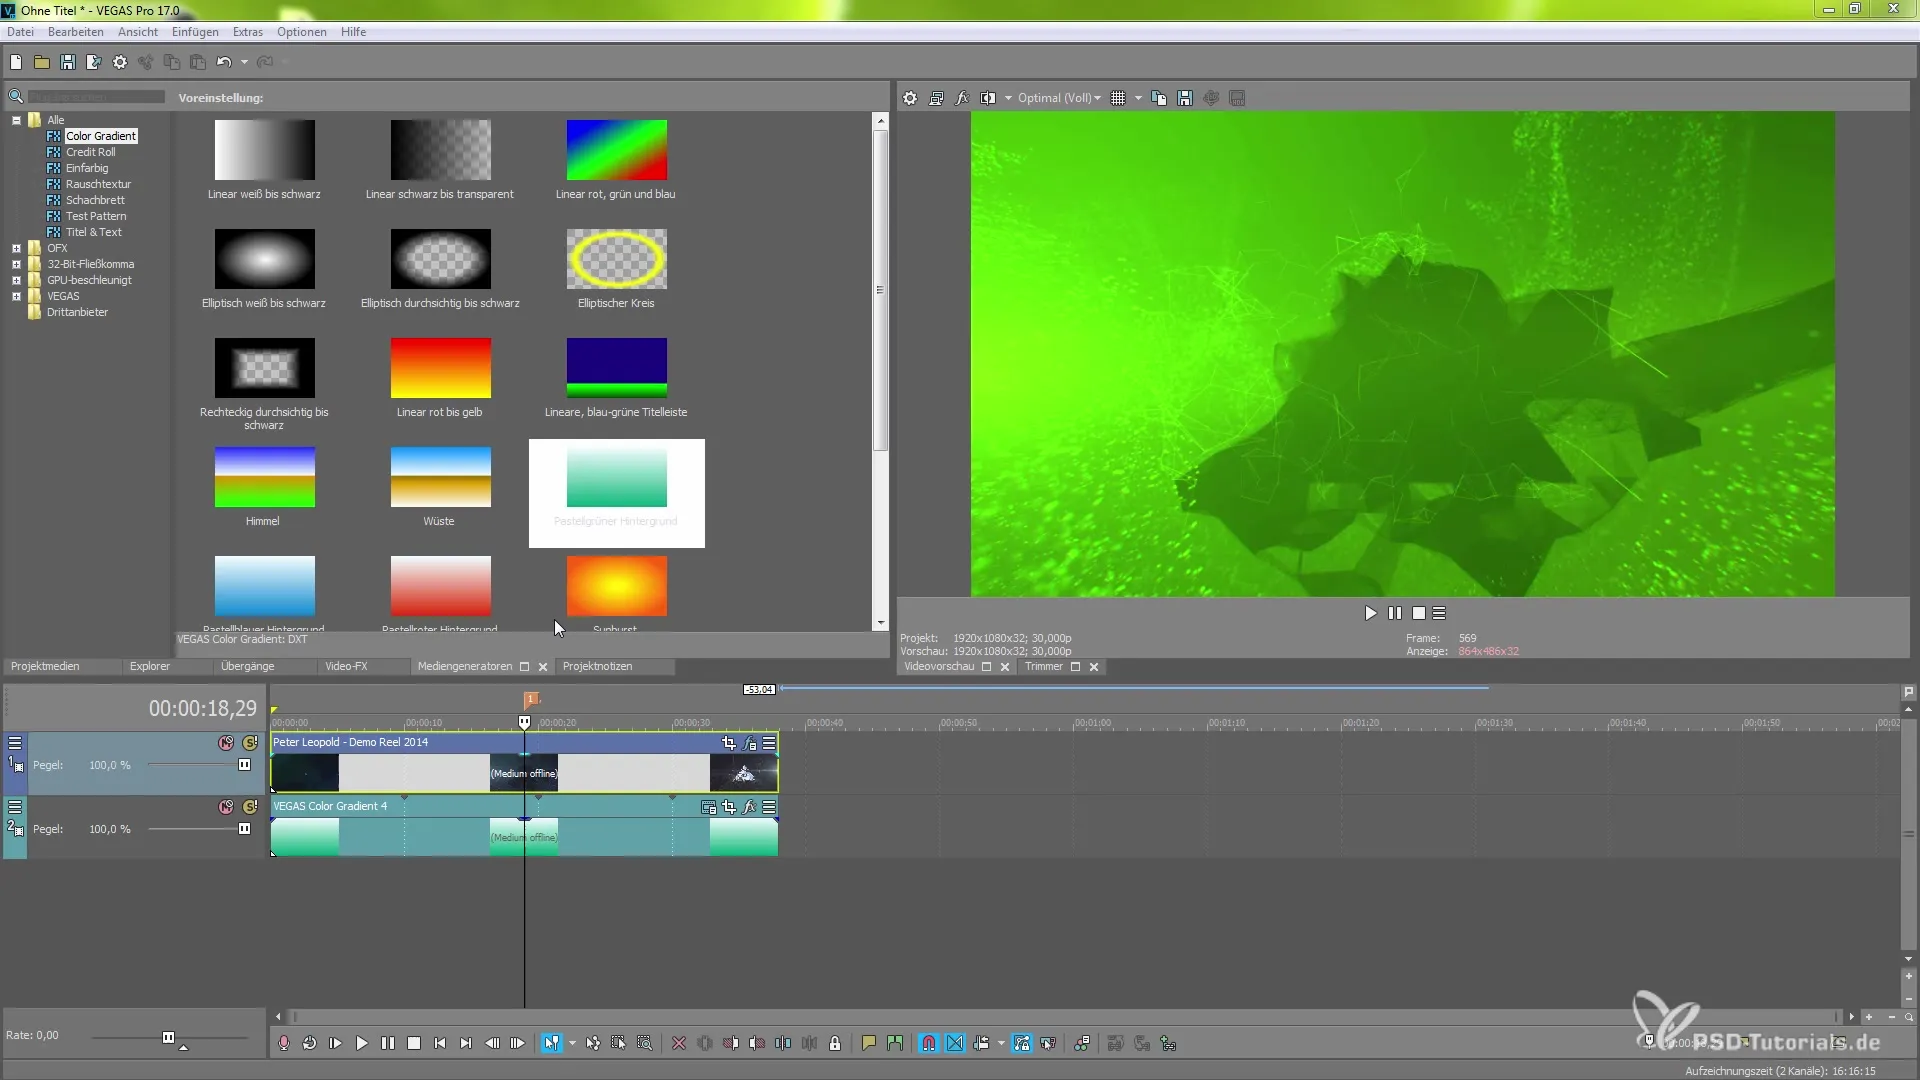Start recording with the microphone icon
This screenshot has height=1080, width=1920.
pos(284,1043)
